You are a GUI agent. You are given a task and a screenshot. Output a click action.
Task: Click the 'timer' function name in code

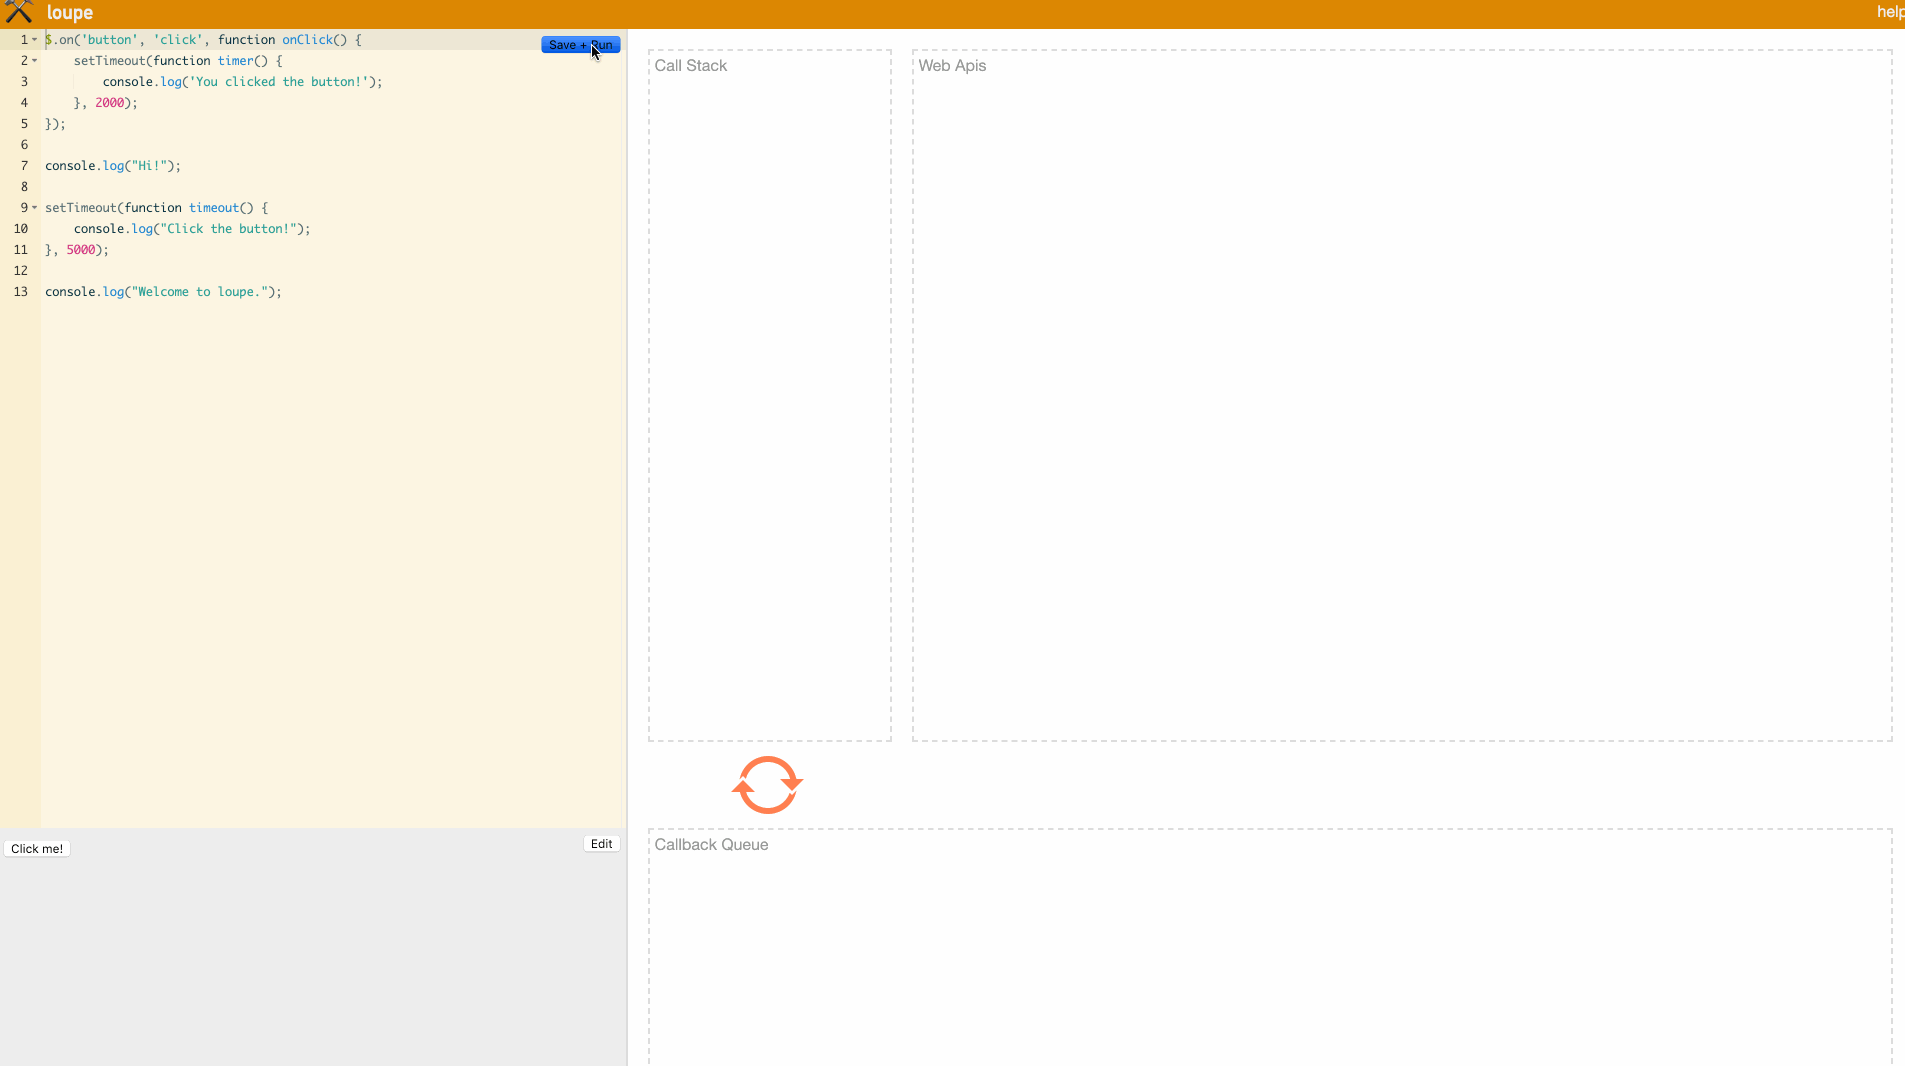pos(236,61)
